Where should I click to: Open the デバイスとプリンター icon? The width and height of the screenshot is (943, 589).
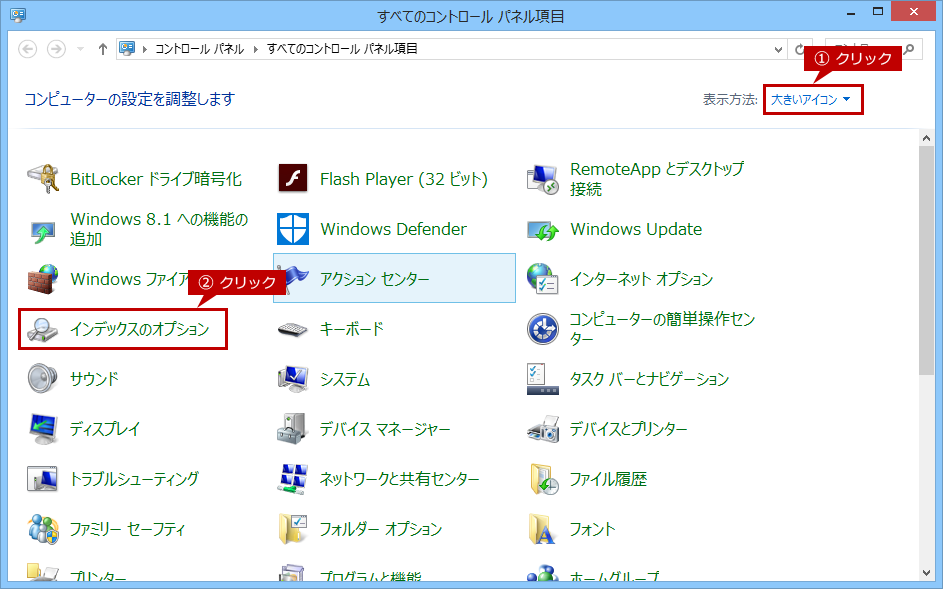[x=543, y=429]
